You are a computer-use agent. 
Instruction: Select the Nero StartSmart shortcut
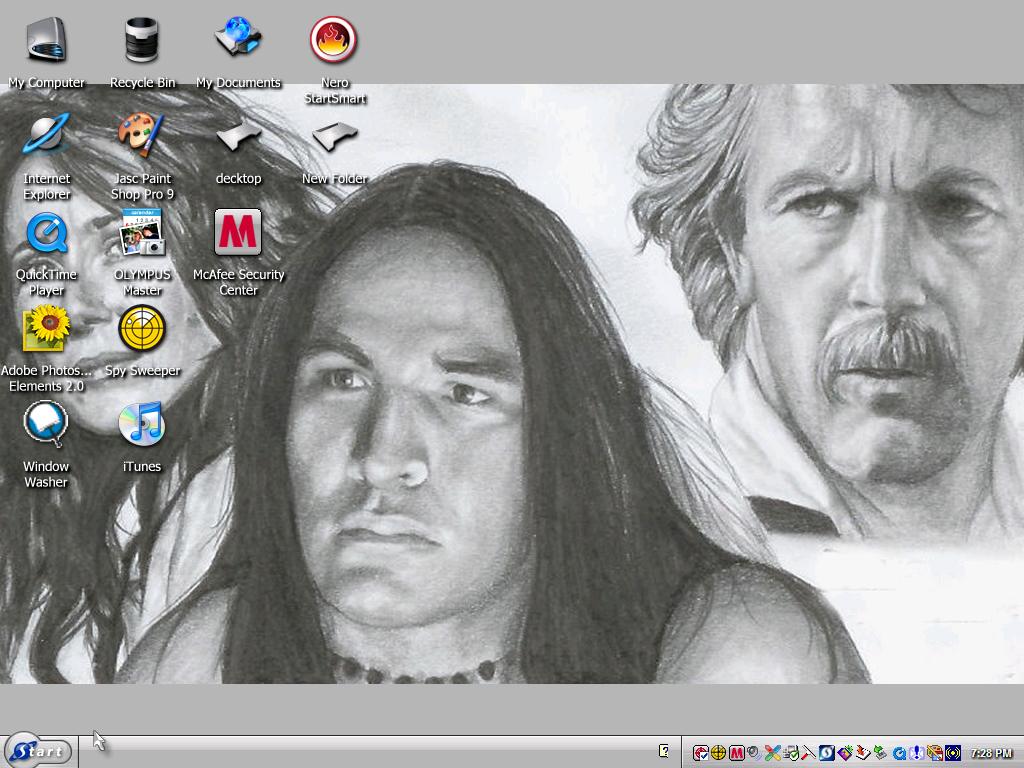coord(334,59)
